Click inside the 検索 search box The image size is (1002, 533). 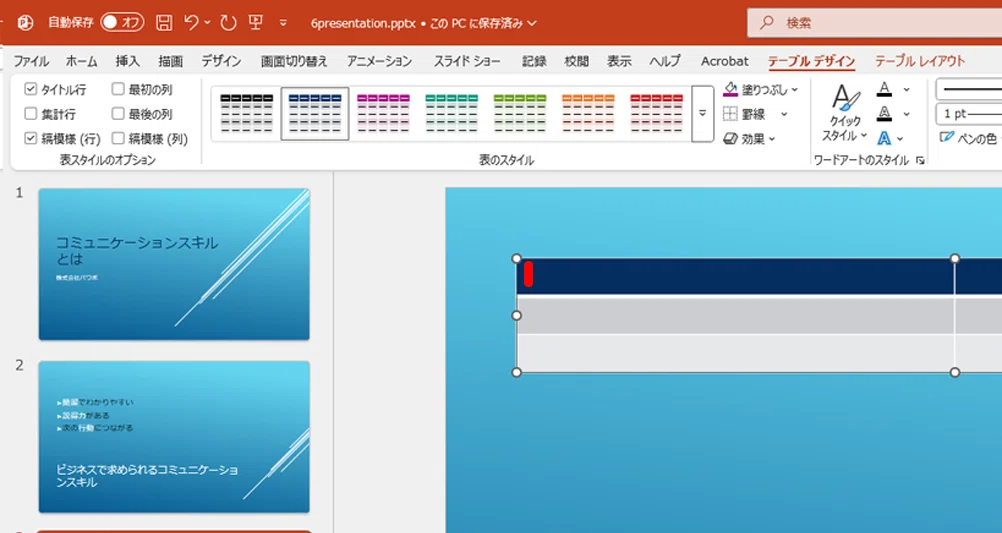point(875,23)
